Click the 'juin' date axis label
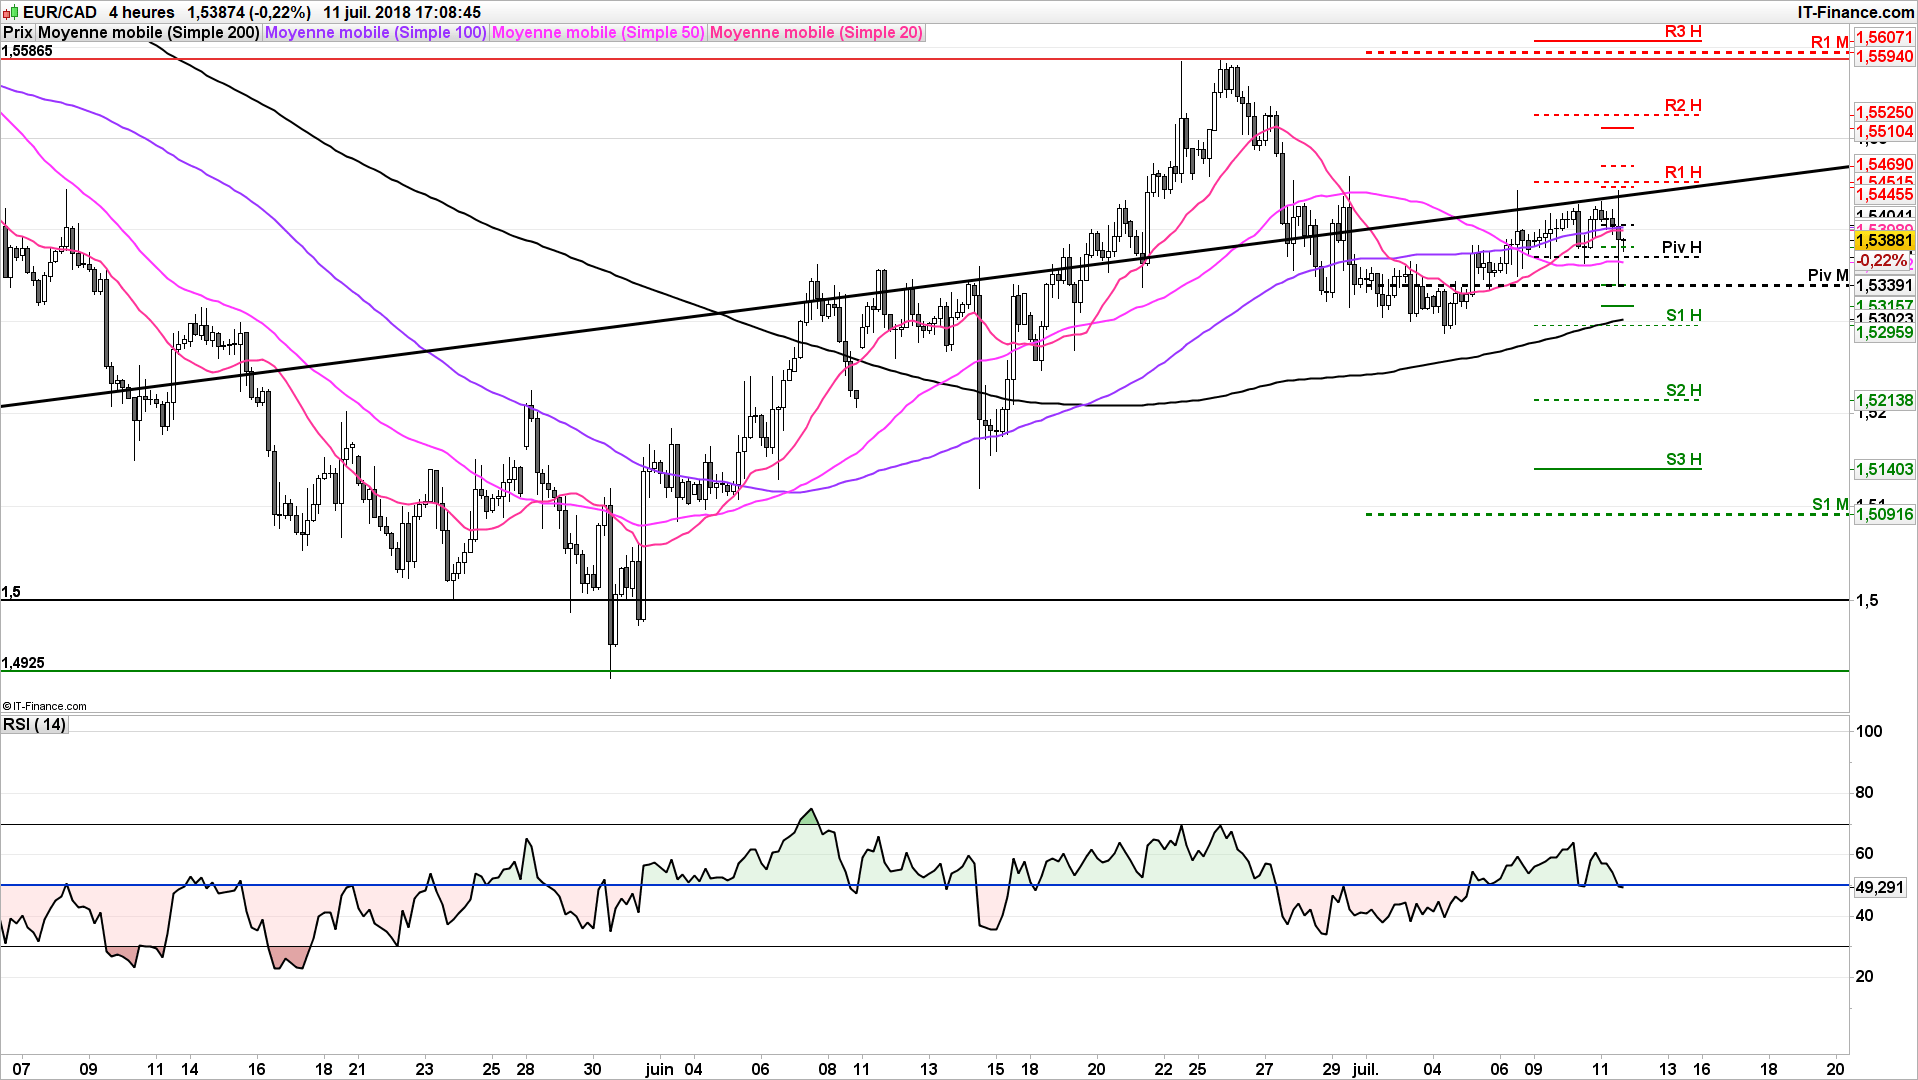This screenshot has height=1080, width=1918. click(659, 1069)
